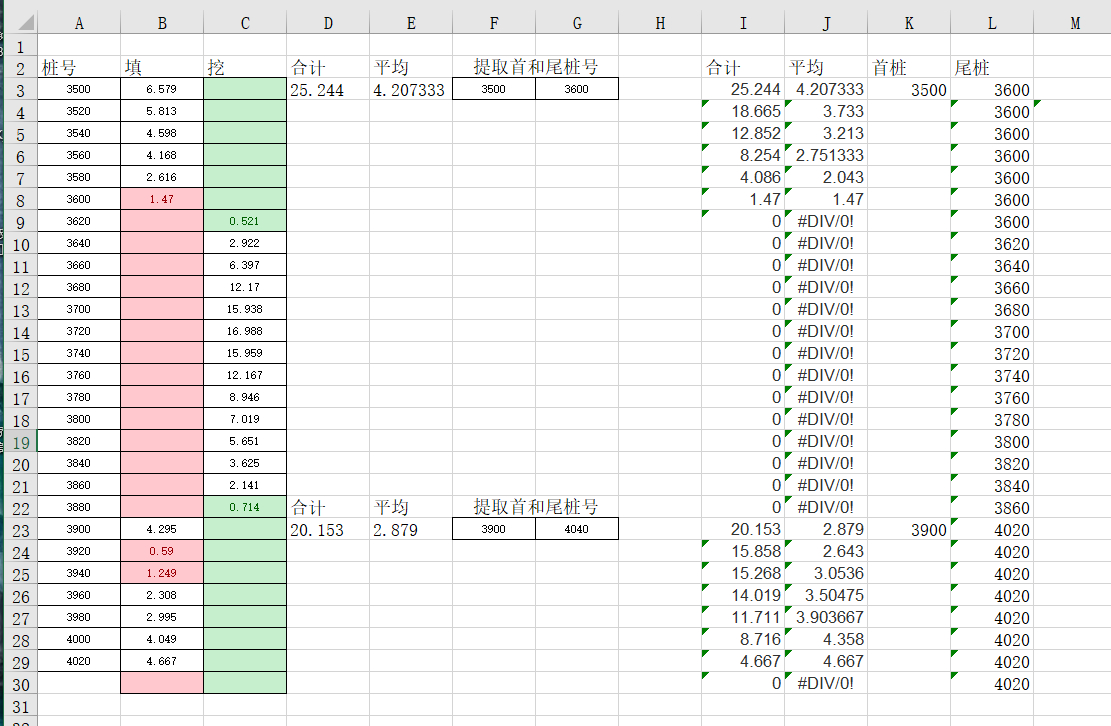Click green value 0.521 in cell C9
Viewport: 1111px width, 726px height.
(244, 221)
